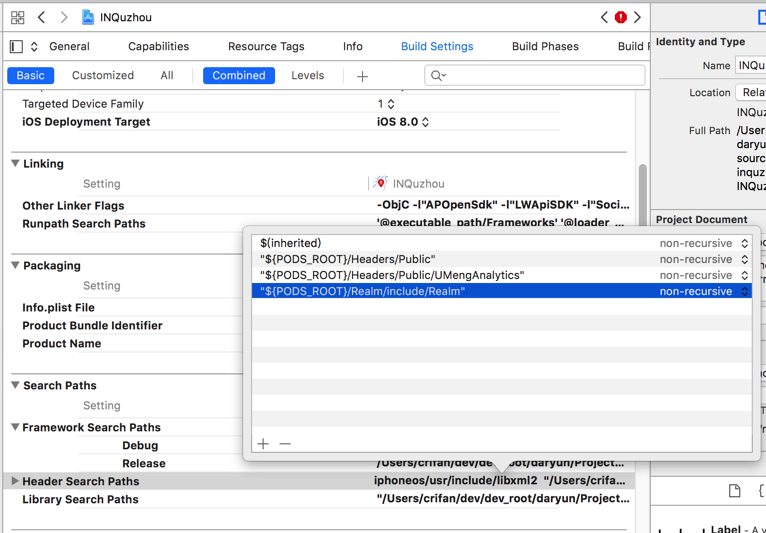766x533 pixels.
Task: Select the Combined view
Action: pos(239,76)
